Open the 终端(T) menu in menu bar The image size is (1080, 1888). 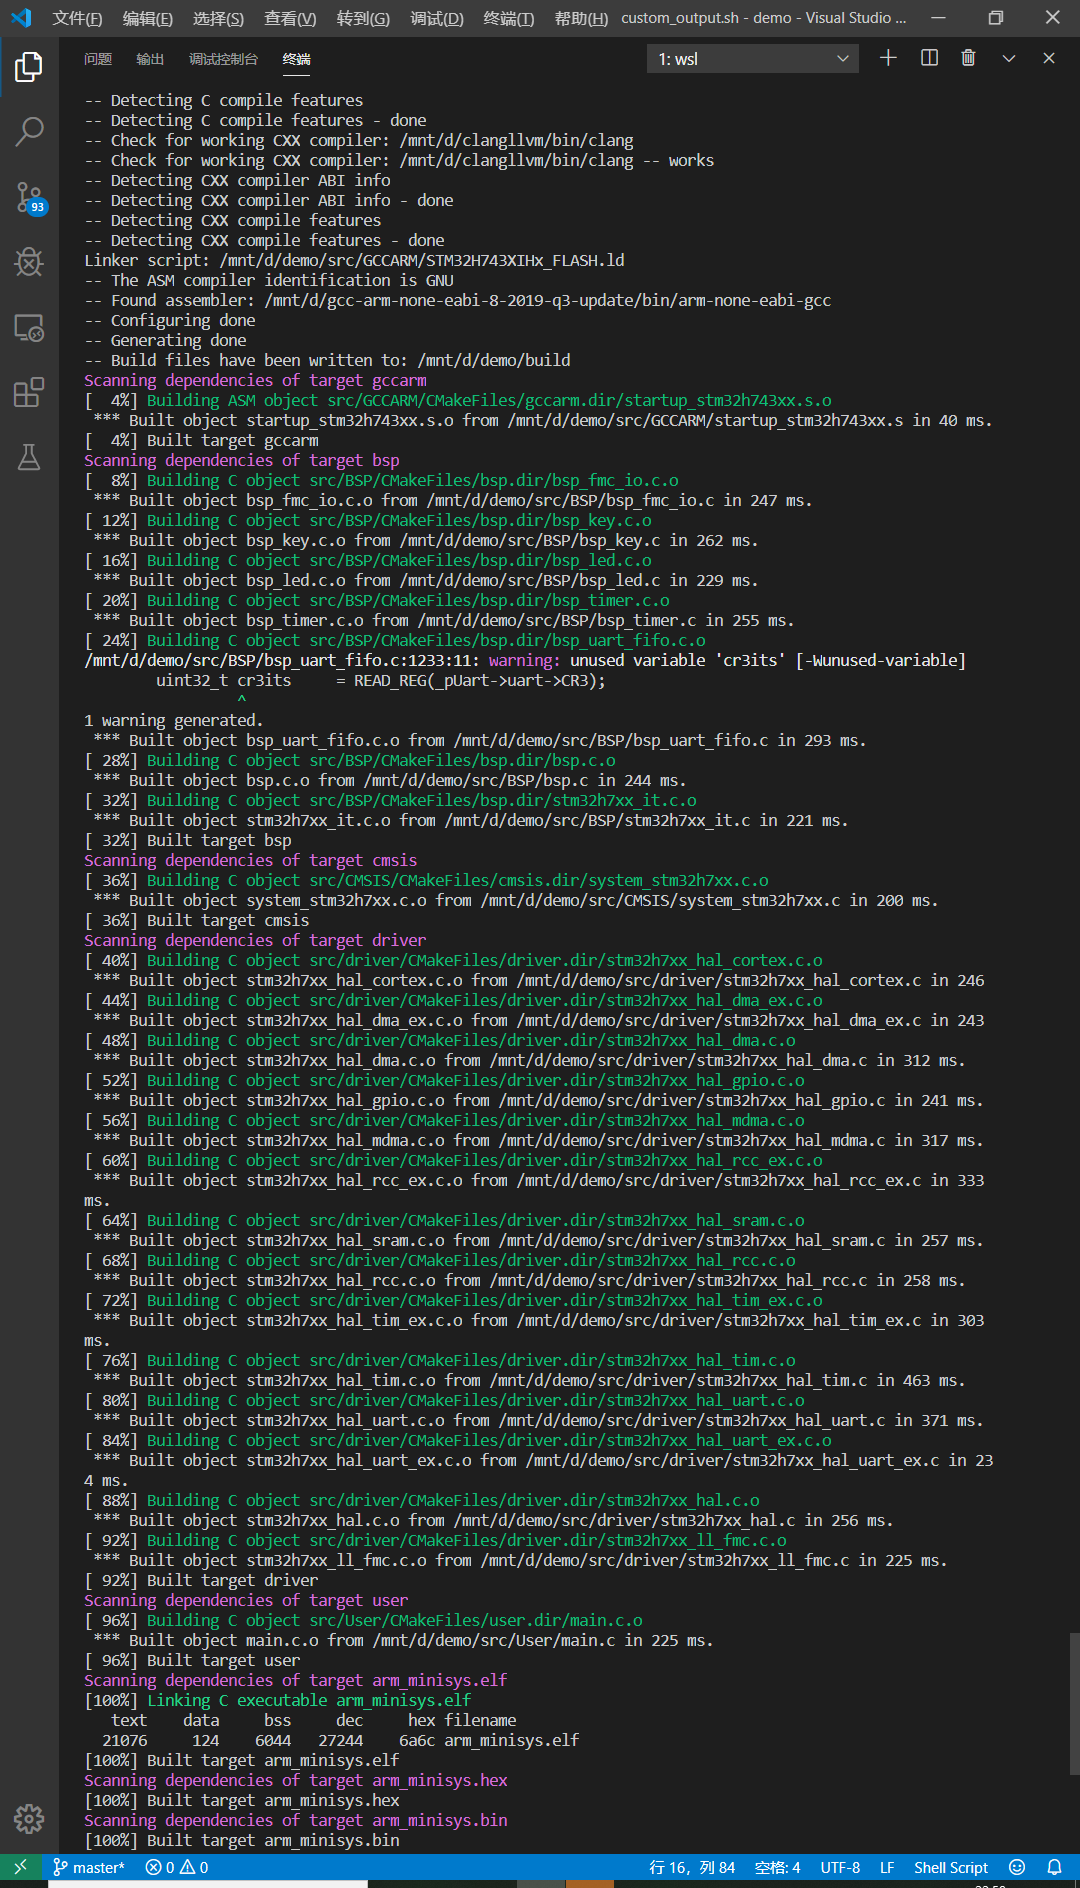click(508, 18)
